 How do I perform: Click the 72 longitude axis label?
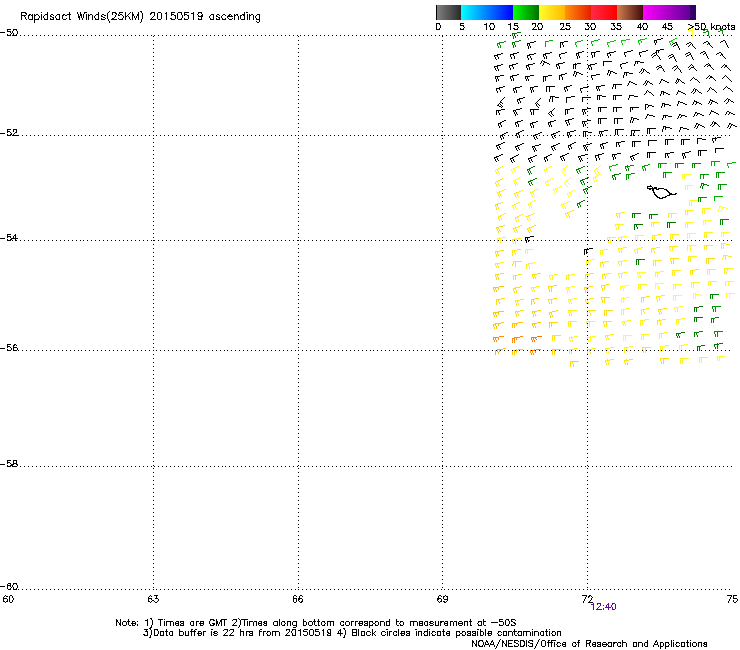click(x=587, y=599)
